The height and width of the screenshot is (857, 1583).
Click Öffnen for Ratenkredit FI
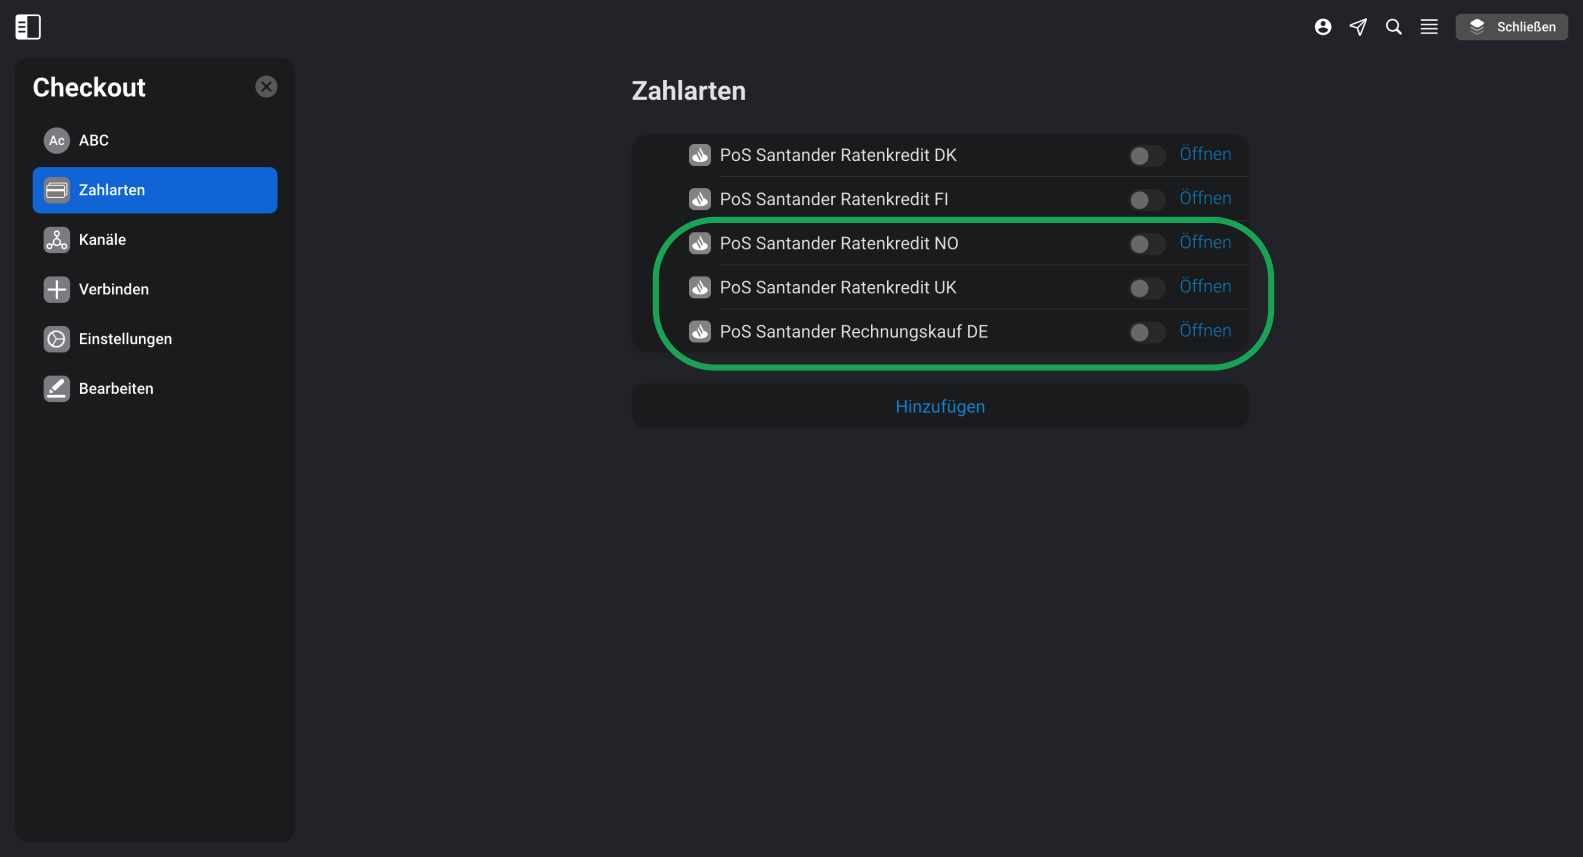click(x=1205, y=198)
